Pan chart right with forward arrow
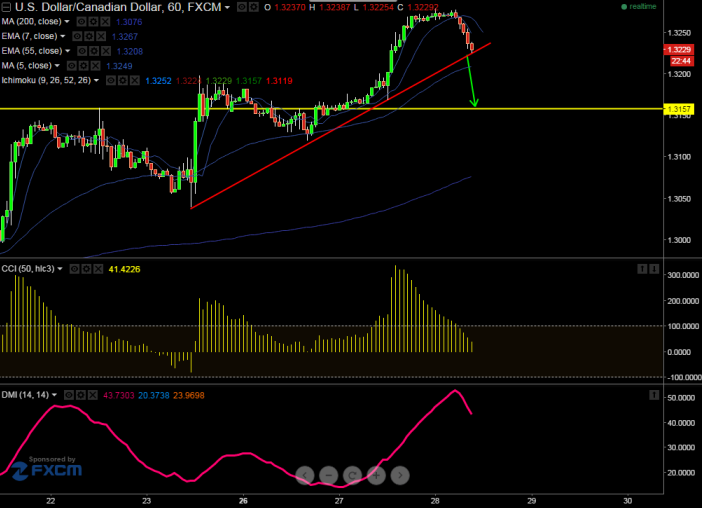The height and width of the screenshot is (508, 702). pyautogui.click(x=400, y=475)
